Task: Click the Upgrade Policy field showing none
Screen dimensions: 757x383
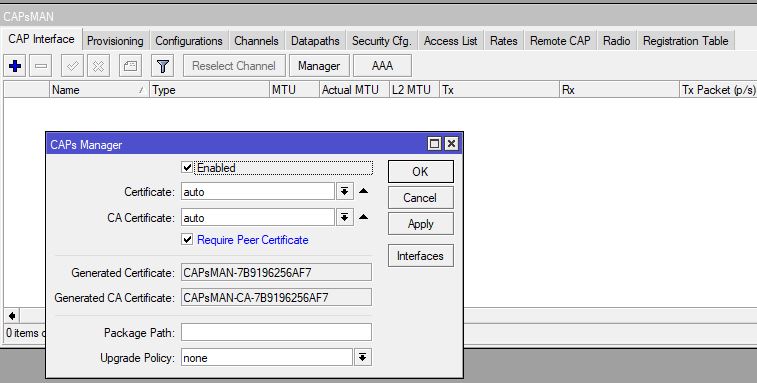Action: (x=267, y=357)
